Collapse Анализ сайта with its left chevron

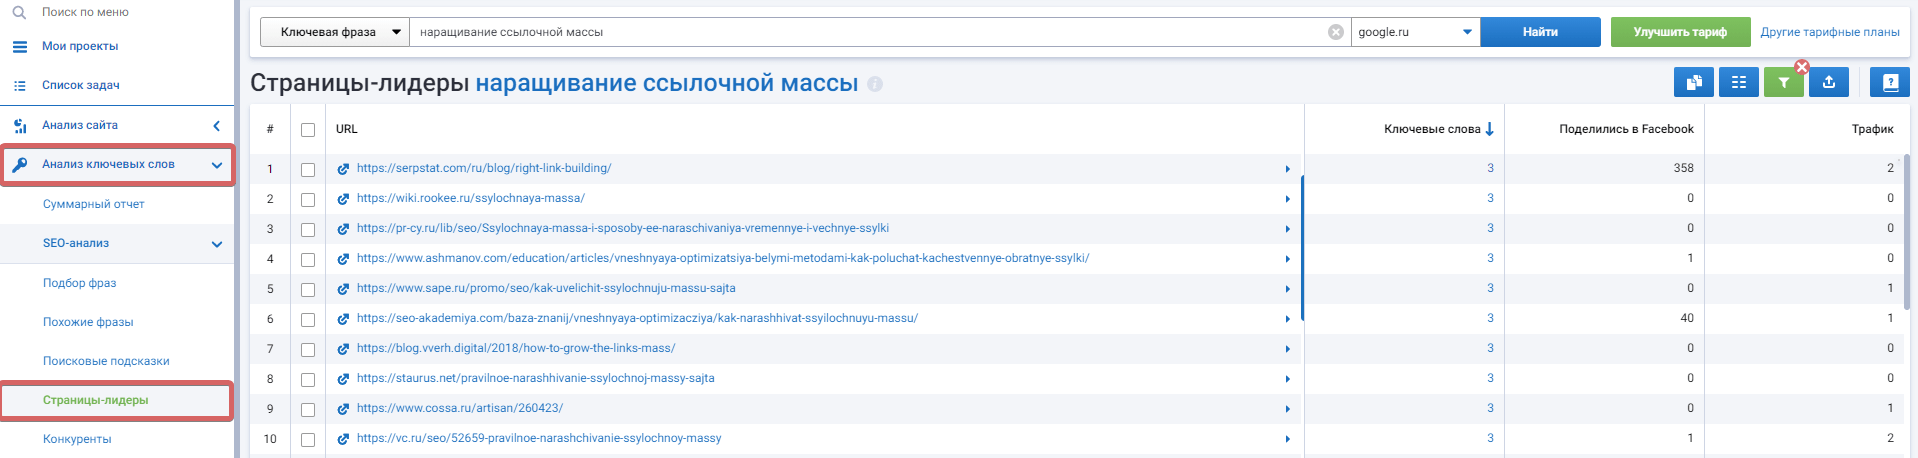click(217, 126)
